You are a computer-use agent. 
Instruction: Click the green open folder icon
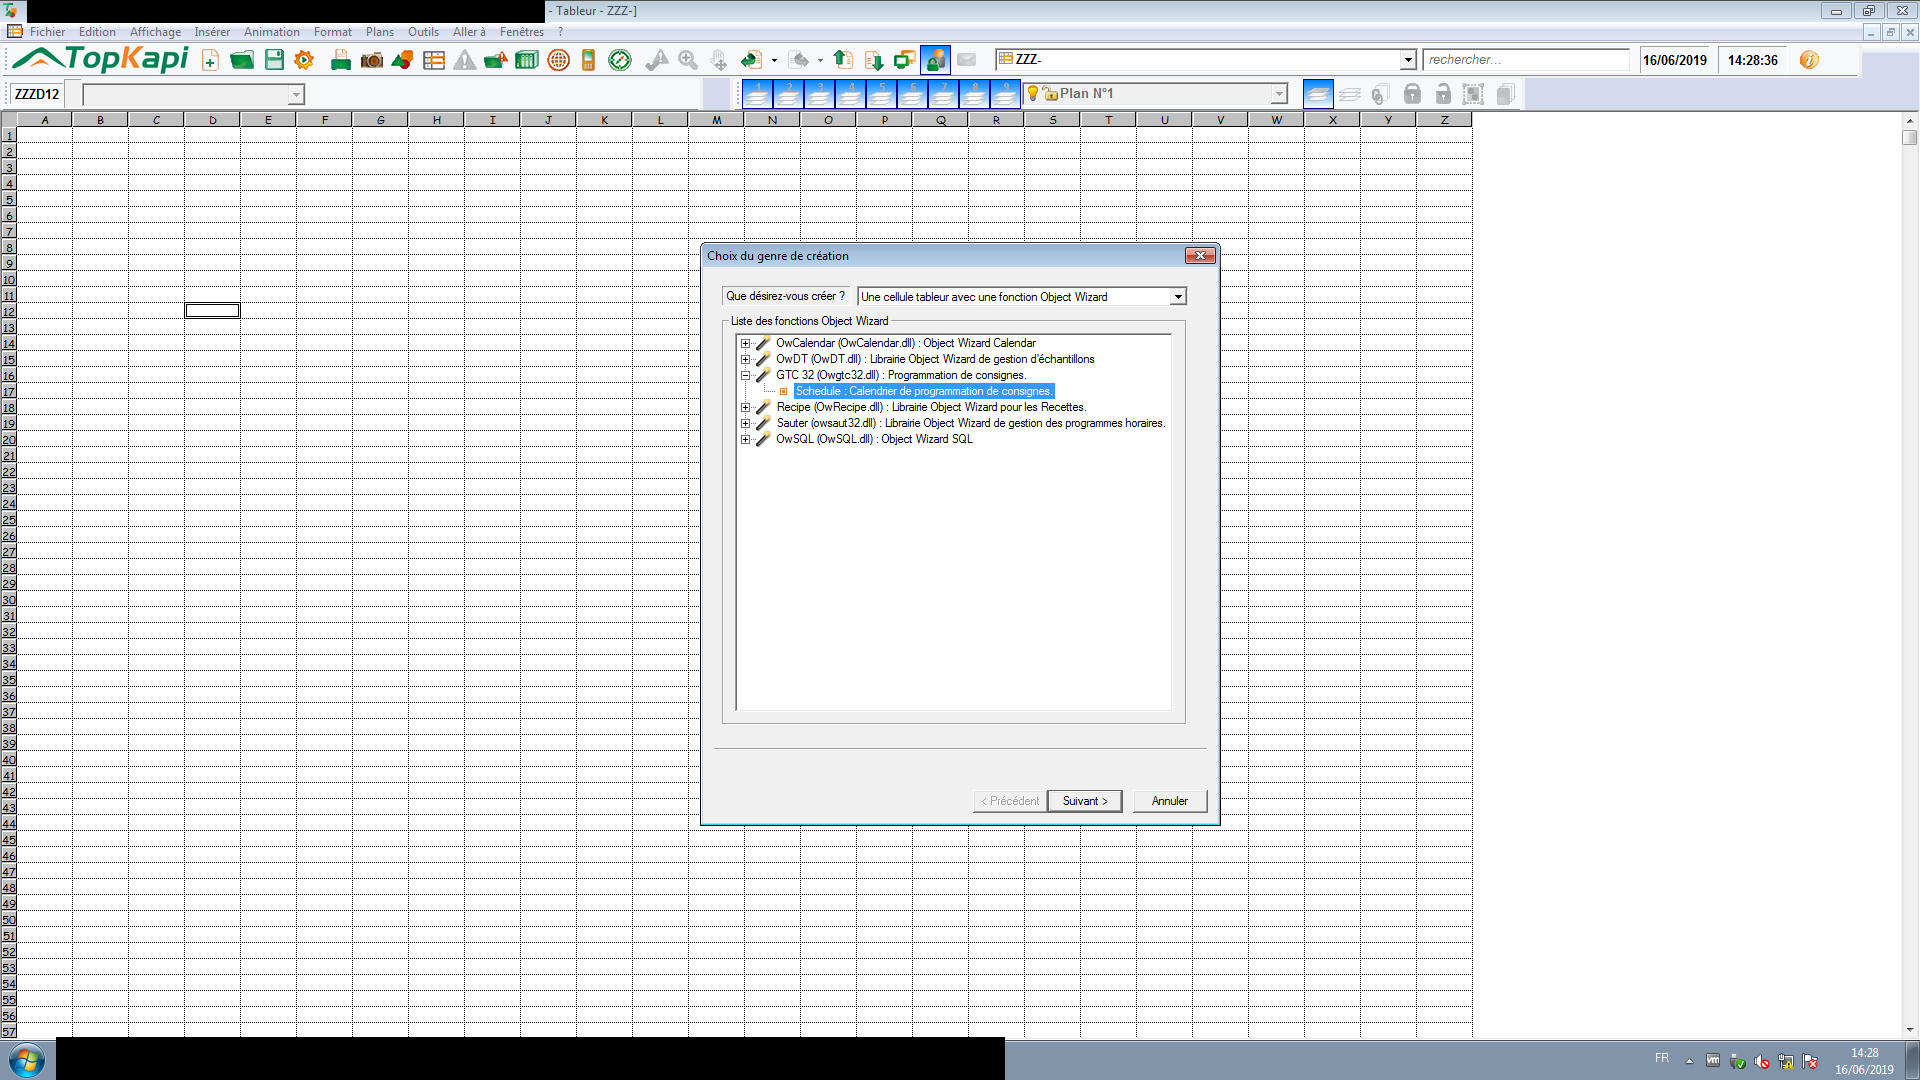point(241,60)
